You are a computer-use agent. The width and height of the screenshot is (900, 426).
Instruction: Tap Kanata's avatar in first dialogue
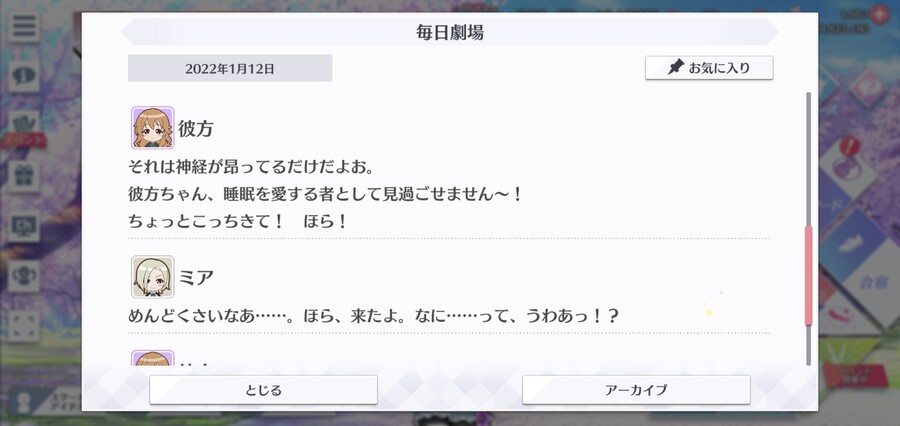pyautogui.click(x=153, y=127)
